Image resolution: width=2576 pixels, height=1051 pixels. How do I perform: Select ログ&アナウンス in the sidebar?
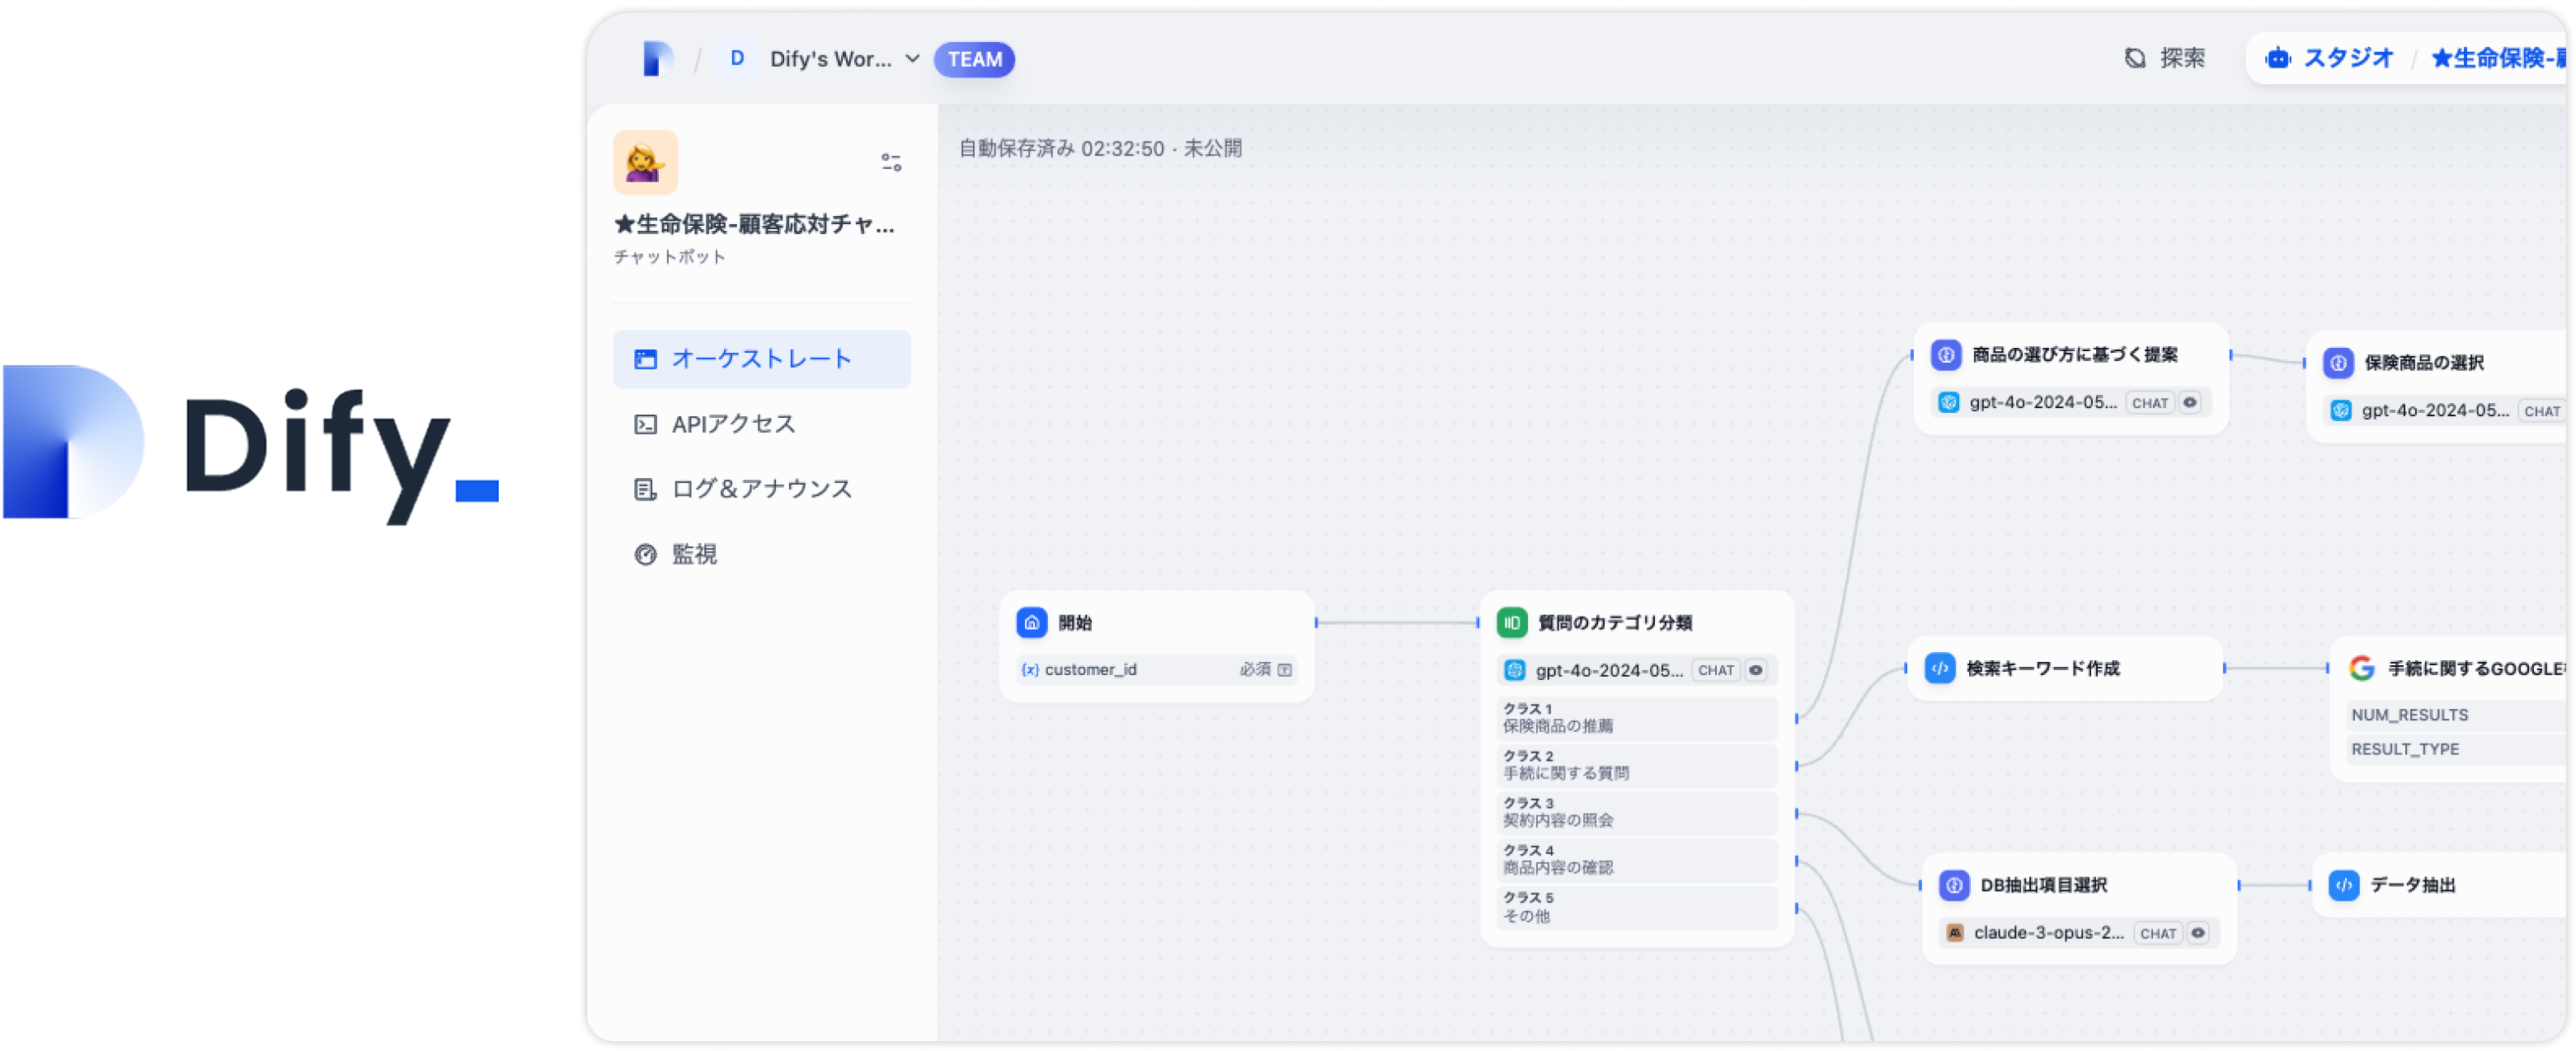point(761,489)
